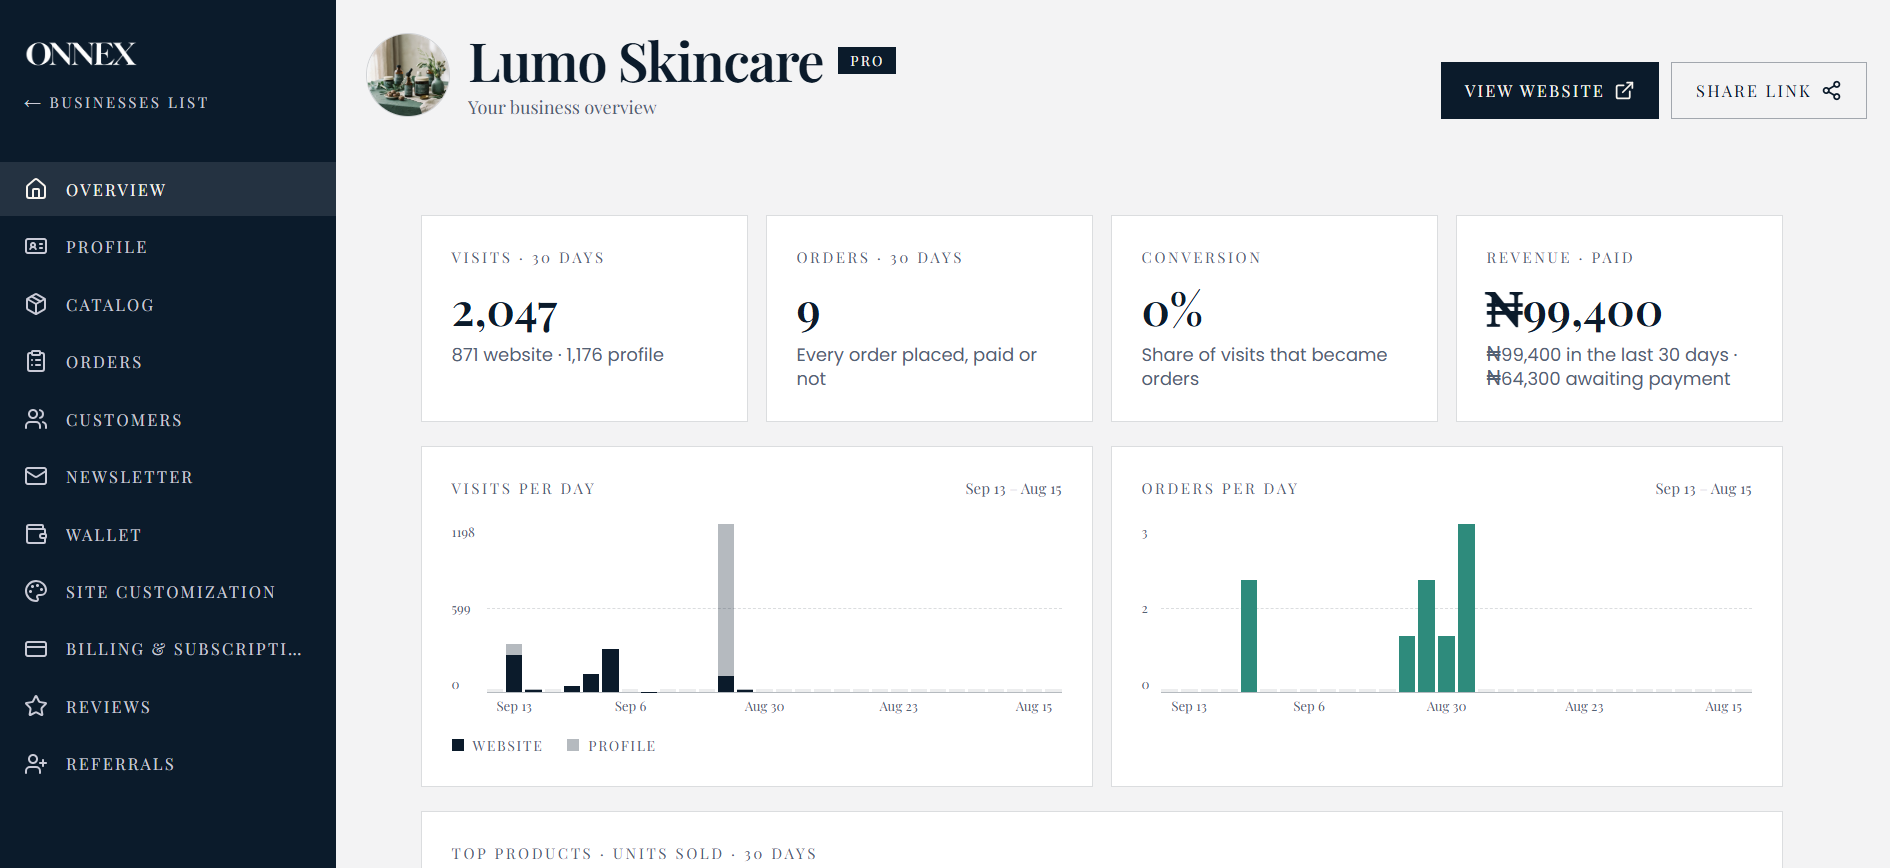Click 'Share of visits that became orders' text
1890x868 pixels.
(1264, 367)
